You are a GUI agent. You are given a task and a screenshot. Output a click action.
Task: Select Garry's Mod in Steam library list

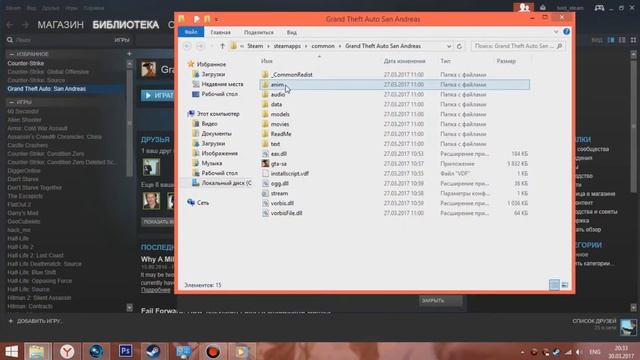click(x=23, y=213)
